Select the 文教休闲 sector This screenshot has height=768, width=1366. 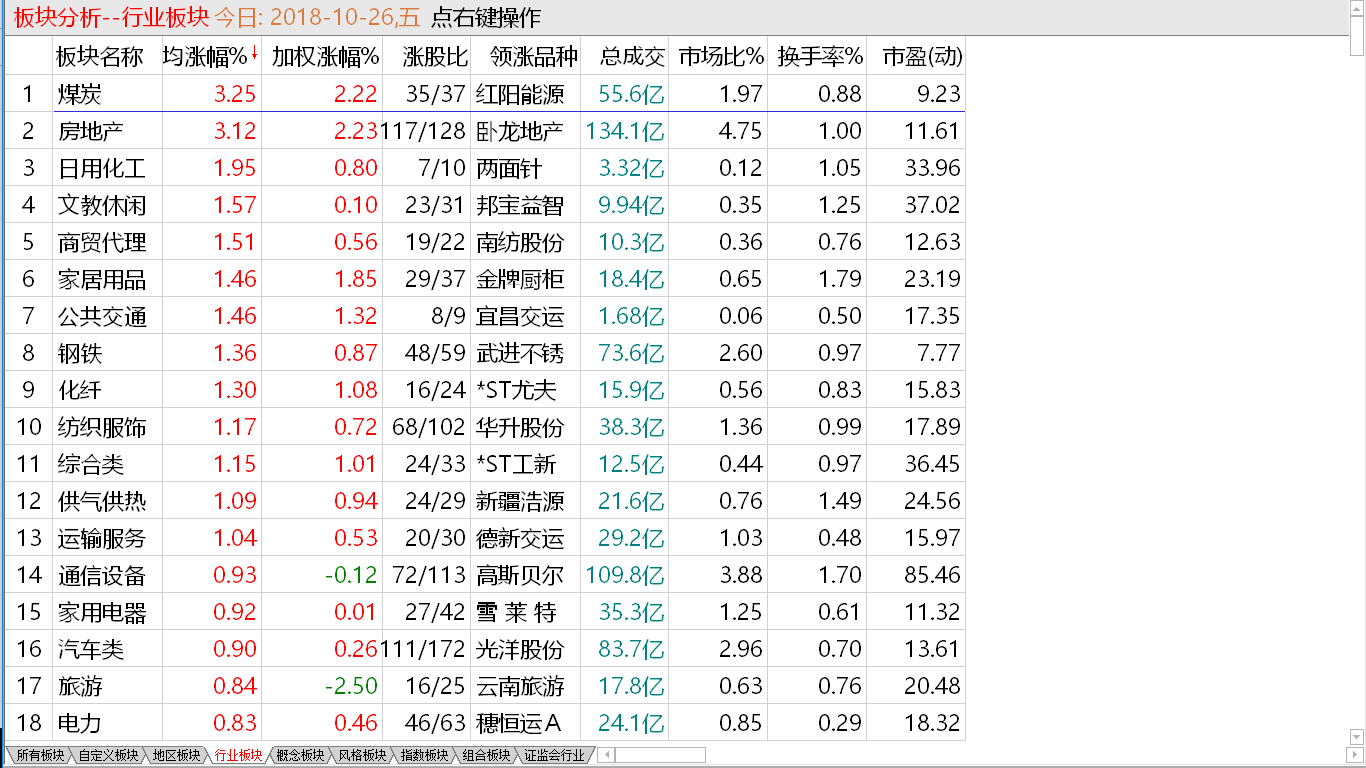[102, 205]
